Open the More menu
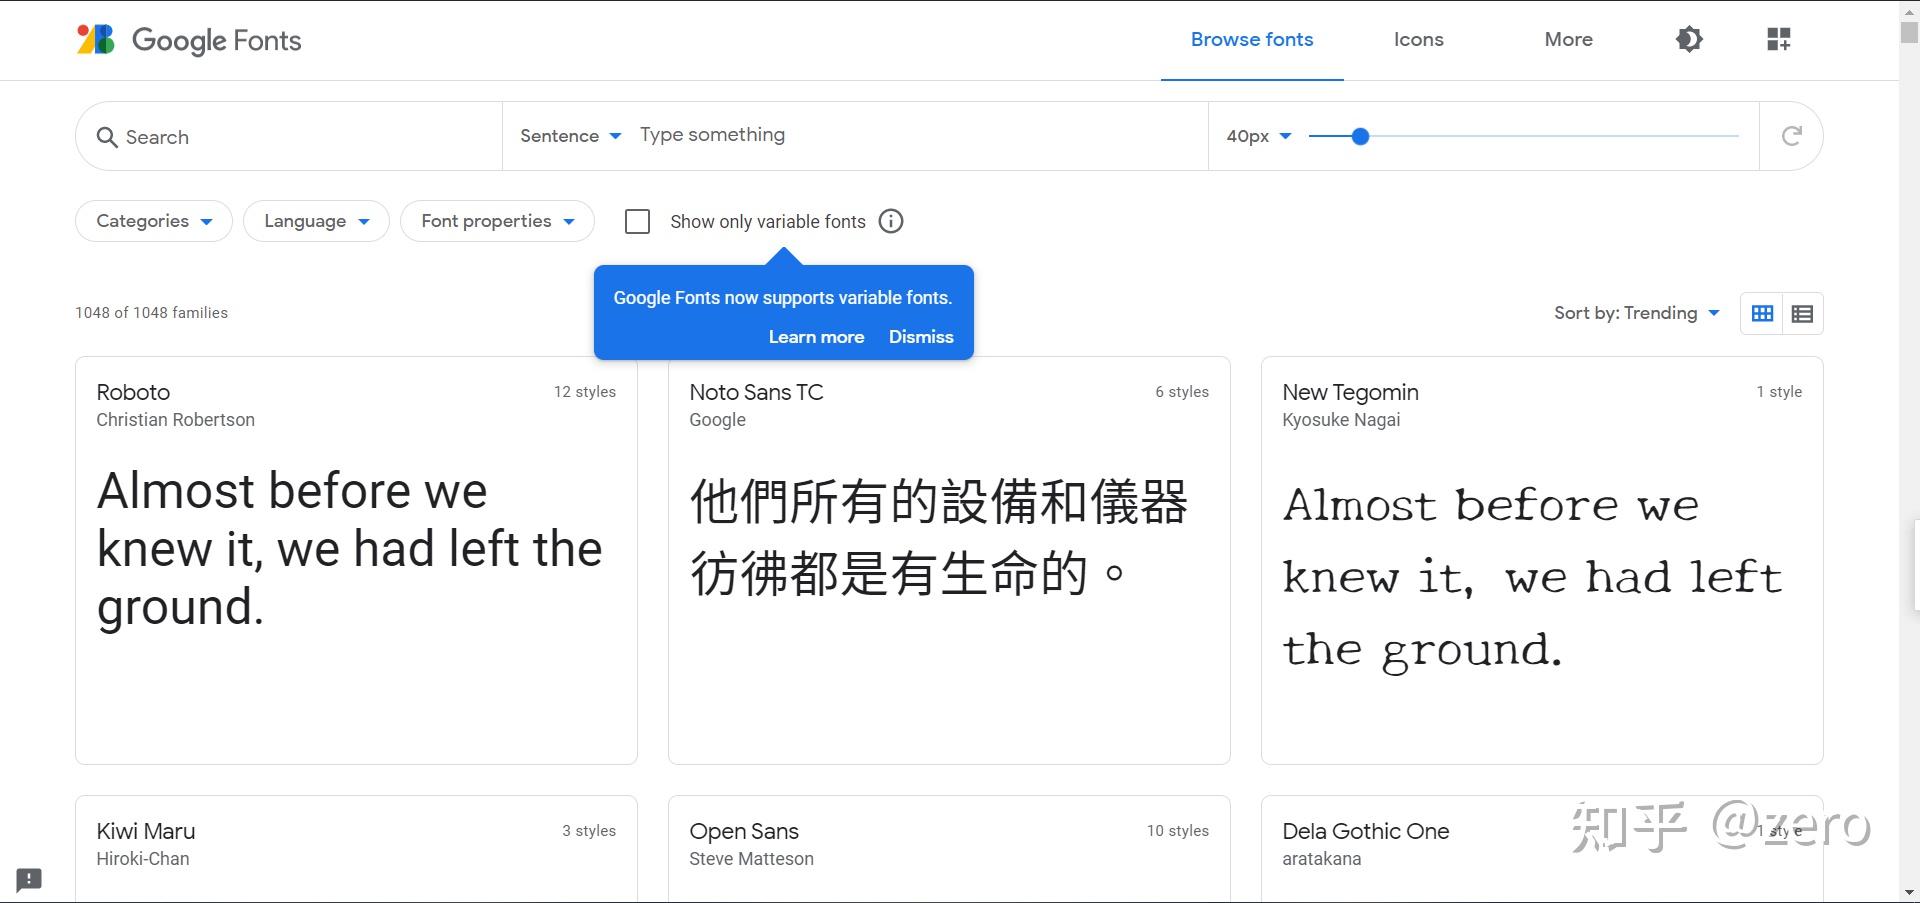 click(x=1568, y=39)
